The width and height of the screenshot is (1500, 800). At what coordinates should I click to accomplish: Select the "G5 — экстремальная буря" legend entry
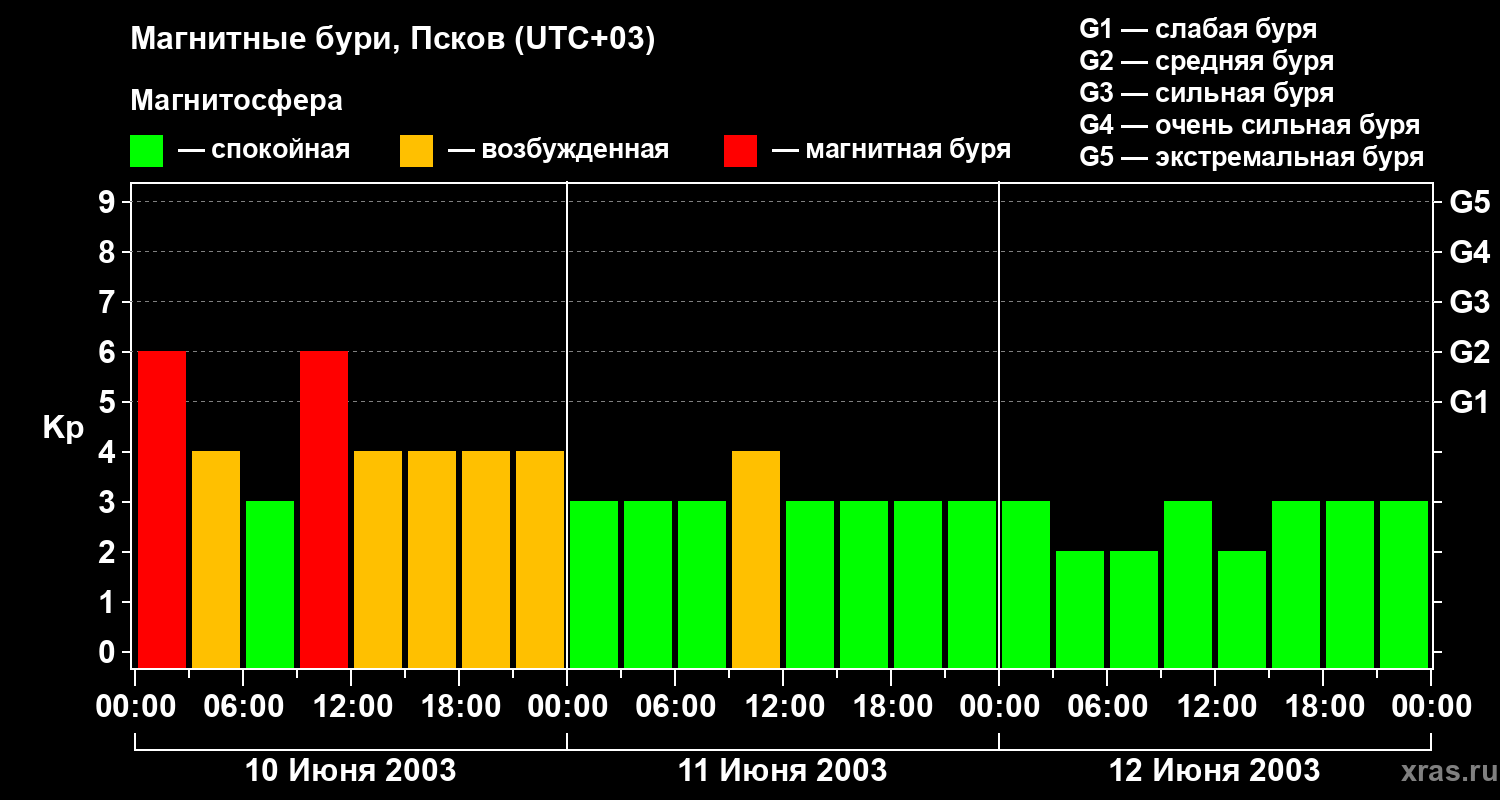1251,158
